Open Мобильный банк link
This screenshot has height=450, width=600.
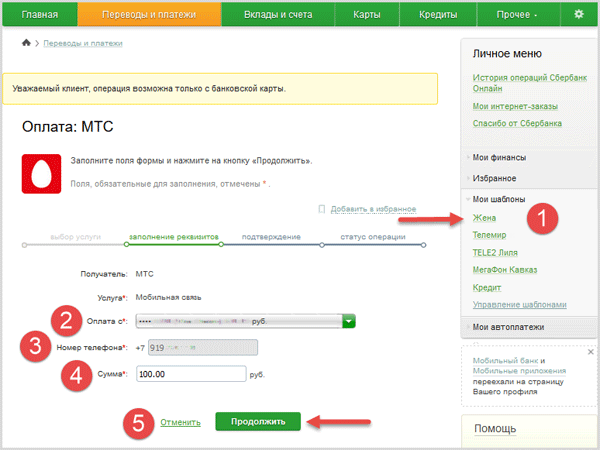(505, 360)
